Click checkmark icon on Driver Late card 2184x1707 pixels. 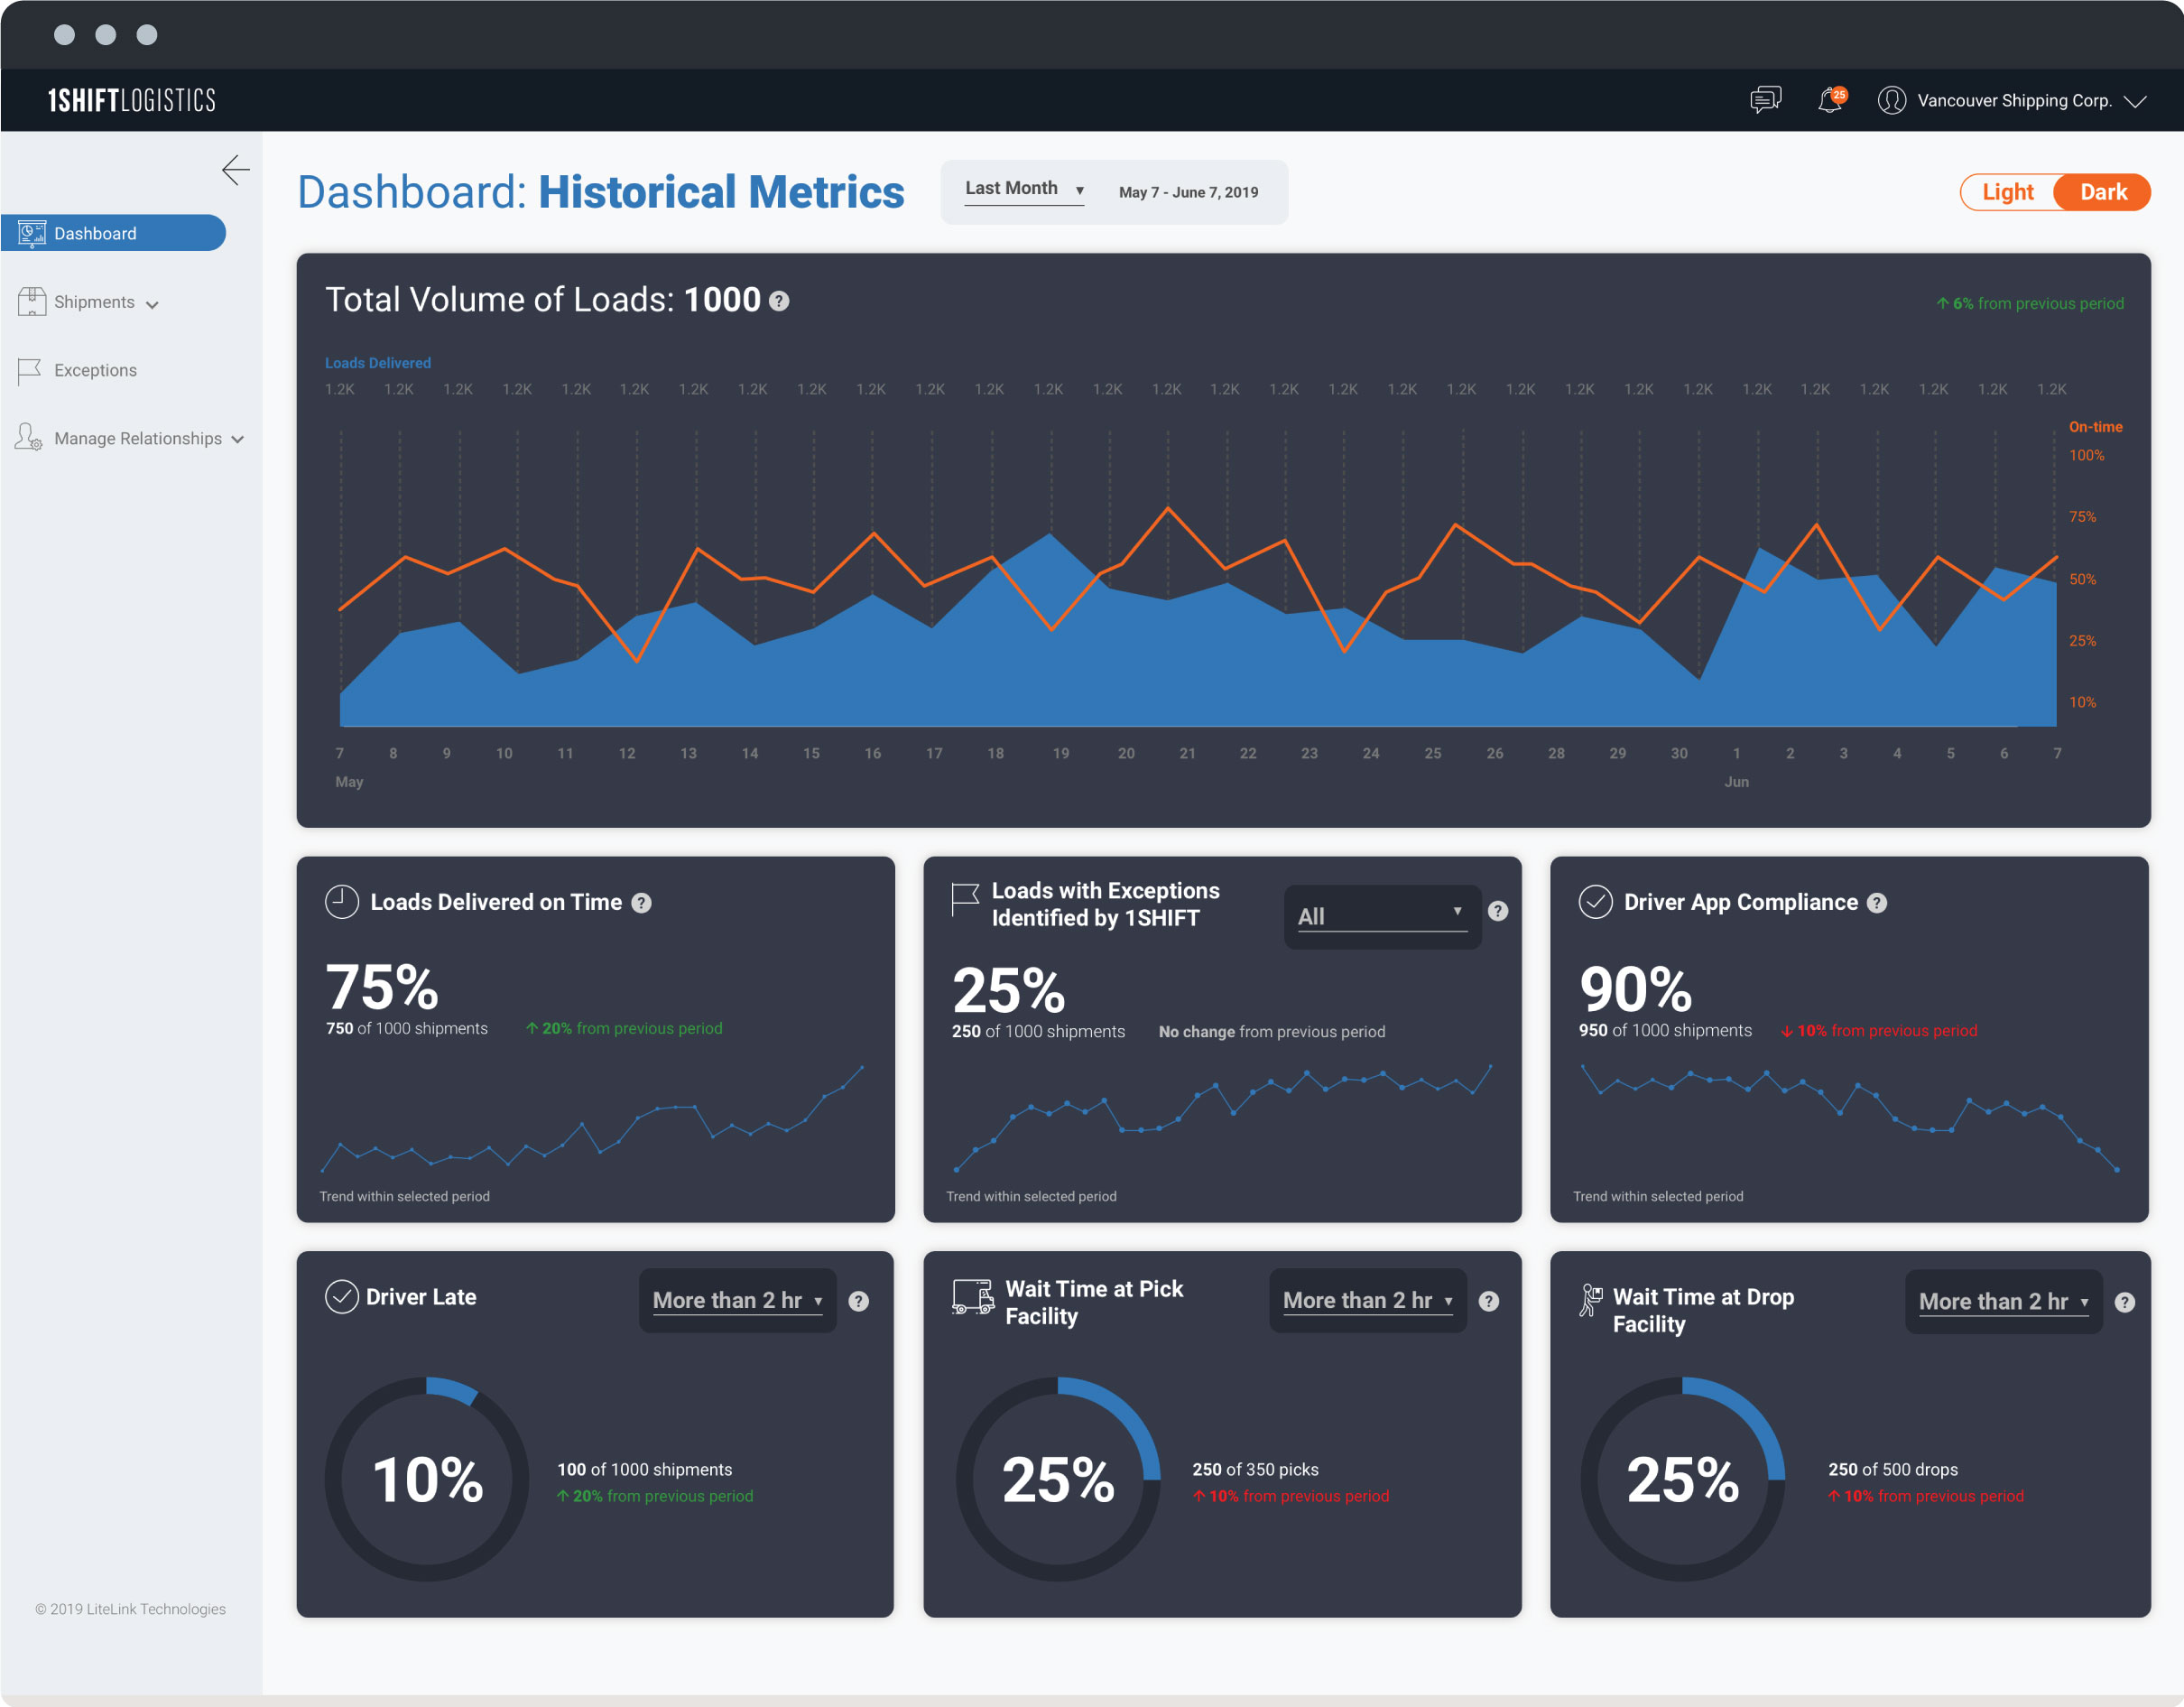(341, 1297)
